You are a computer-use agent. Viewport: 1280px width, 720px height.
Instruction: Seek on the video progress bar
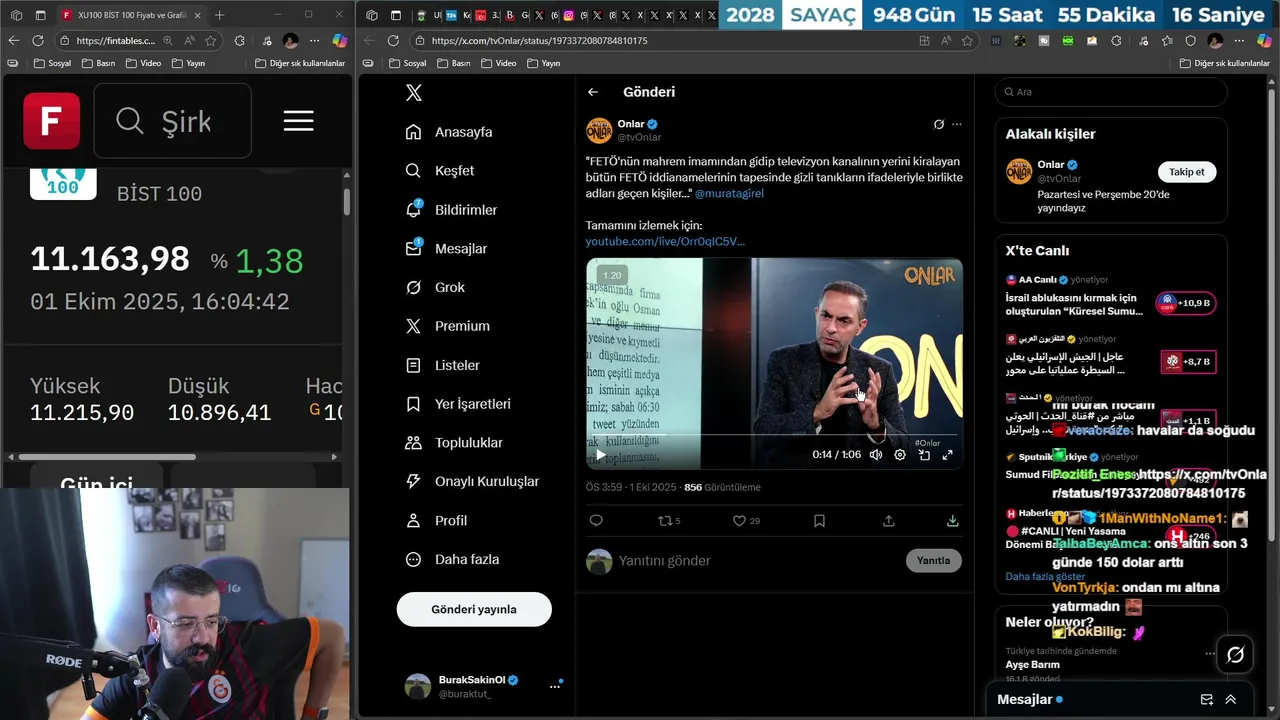(775, 436)
